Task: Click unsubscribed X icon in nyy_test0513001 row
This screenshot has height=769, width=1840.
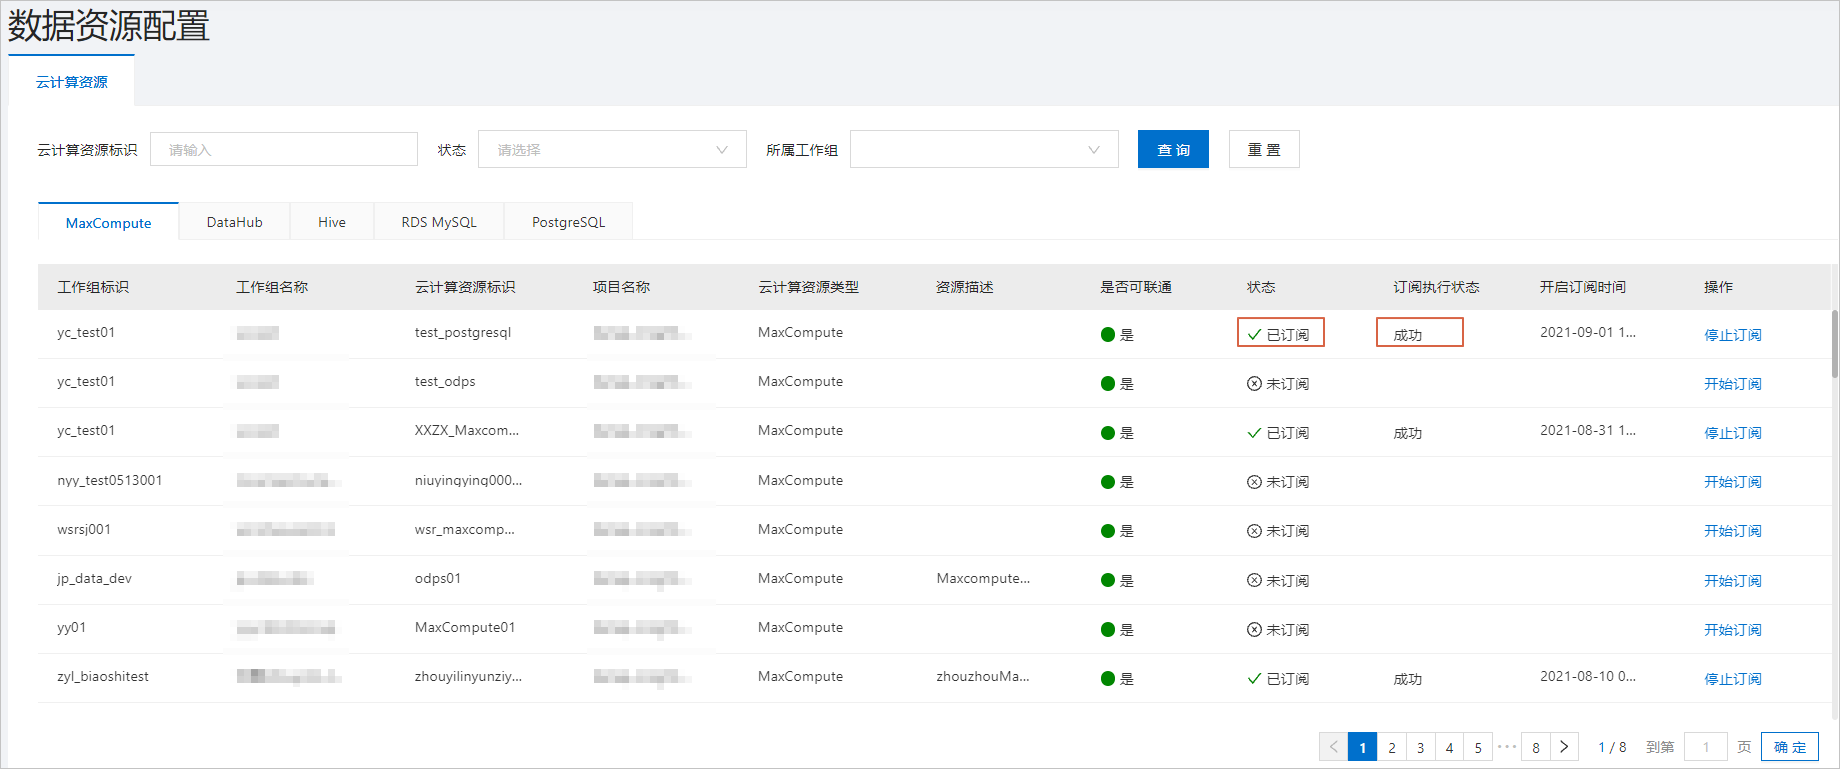Action: [x=1254, y=482]
